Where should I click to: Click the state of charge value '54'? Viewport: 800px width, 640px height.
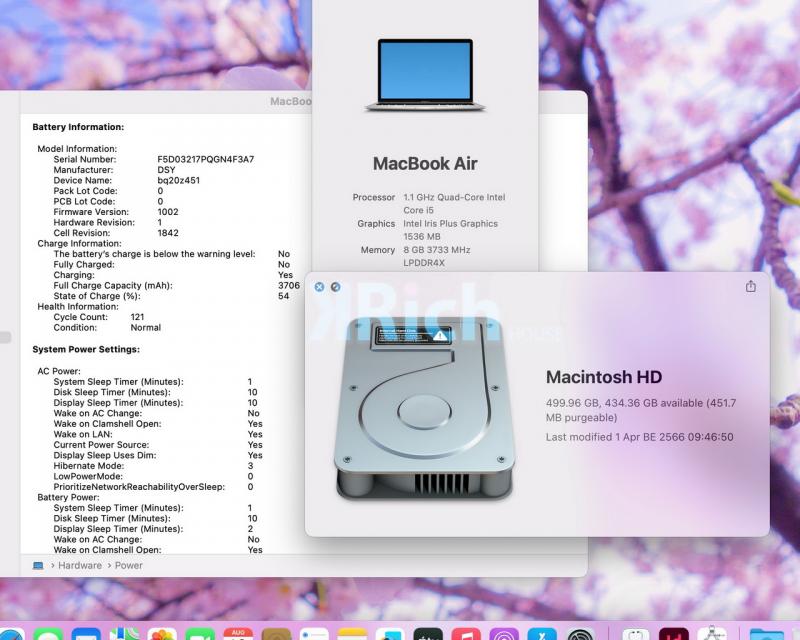pyautogui.click(x=284, y=296)
